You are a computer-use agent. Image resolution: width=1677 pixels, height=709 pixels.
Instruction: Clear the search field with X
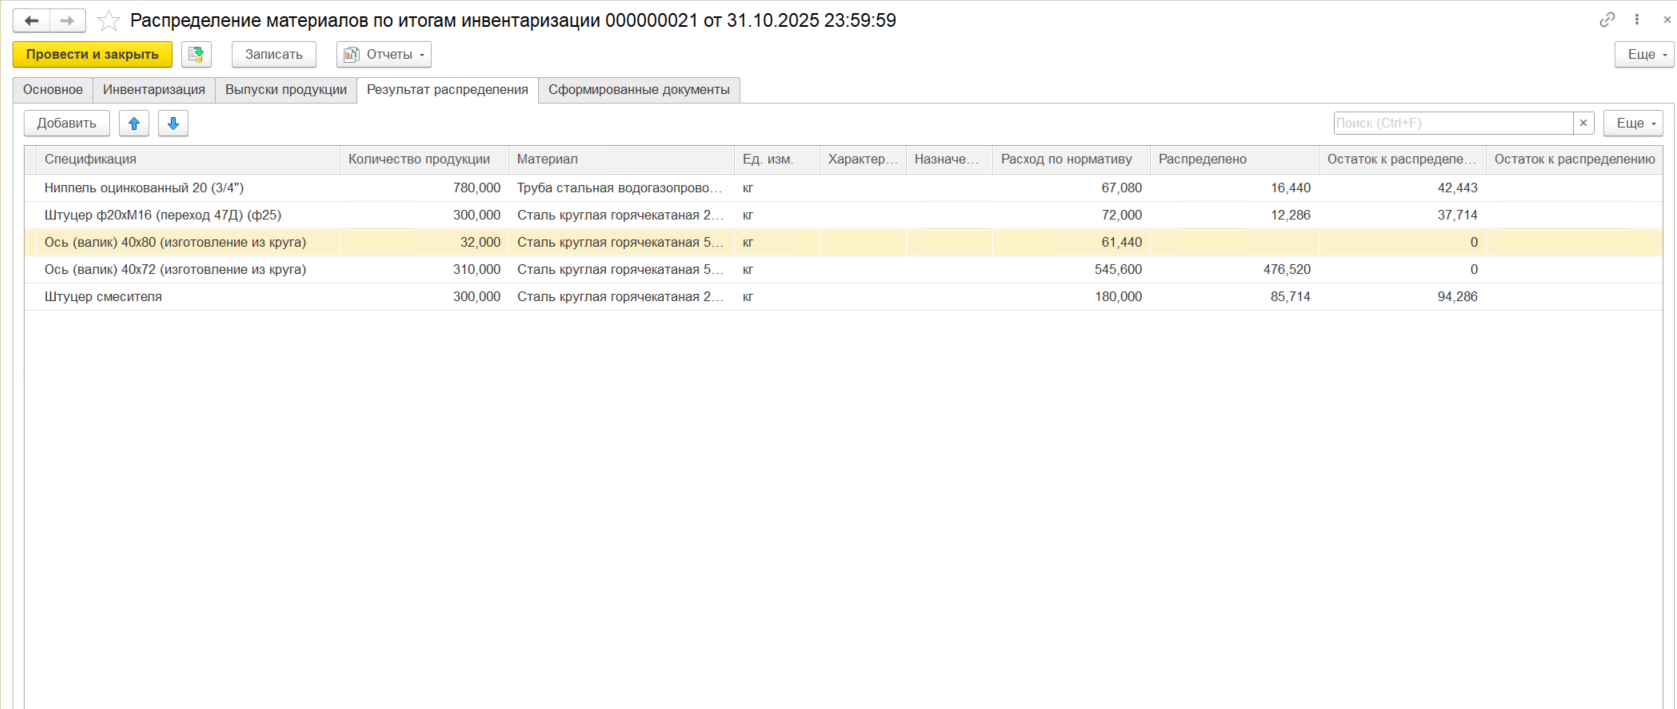click(x=1583, y=123)
